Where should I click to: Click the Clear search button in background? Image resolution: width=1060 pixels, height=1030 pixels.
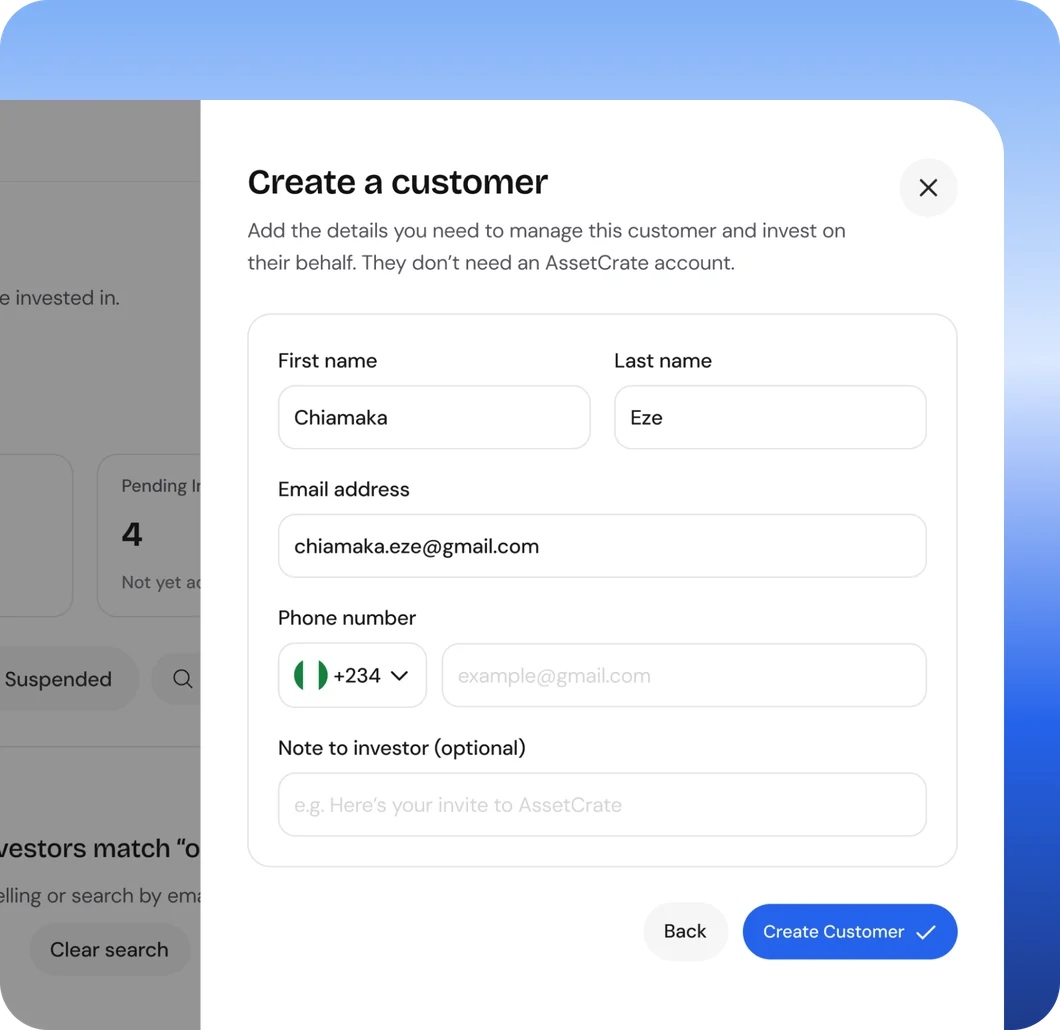(x=109, y=950)
